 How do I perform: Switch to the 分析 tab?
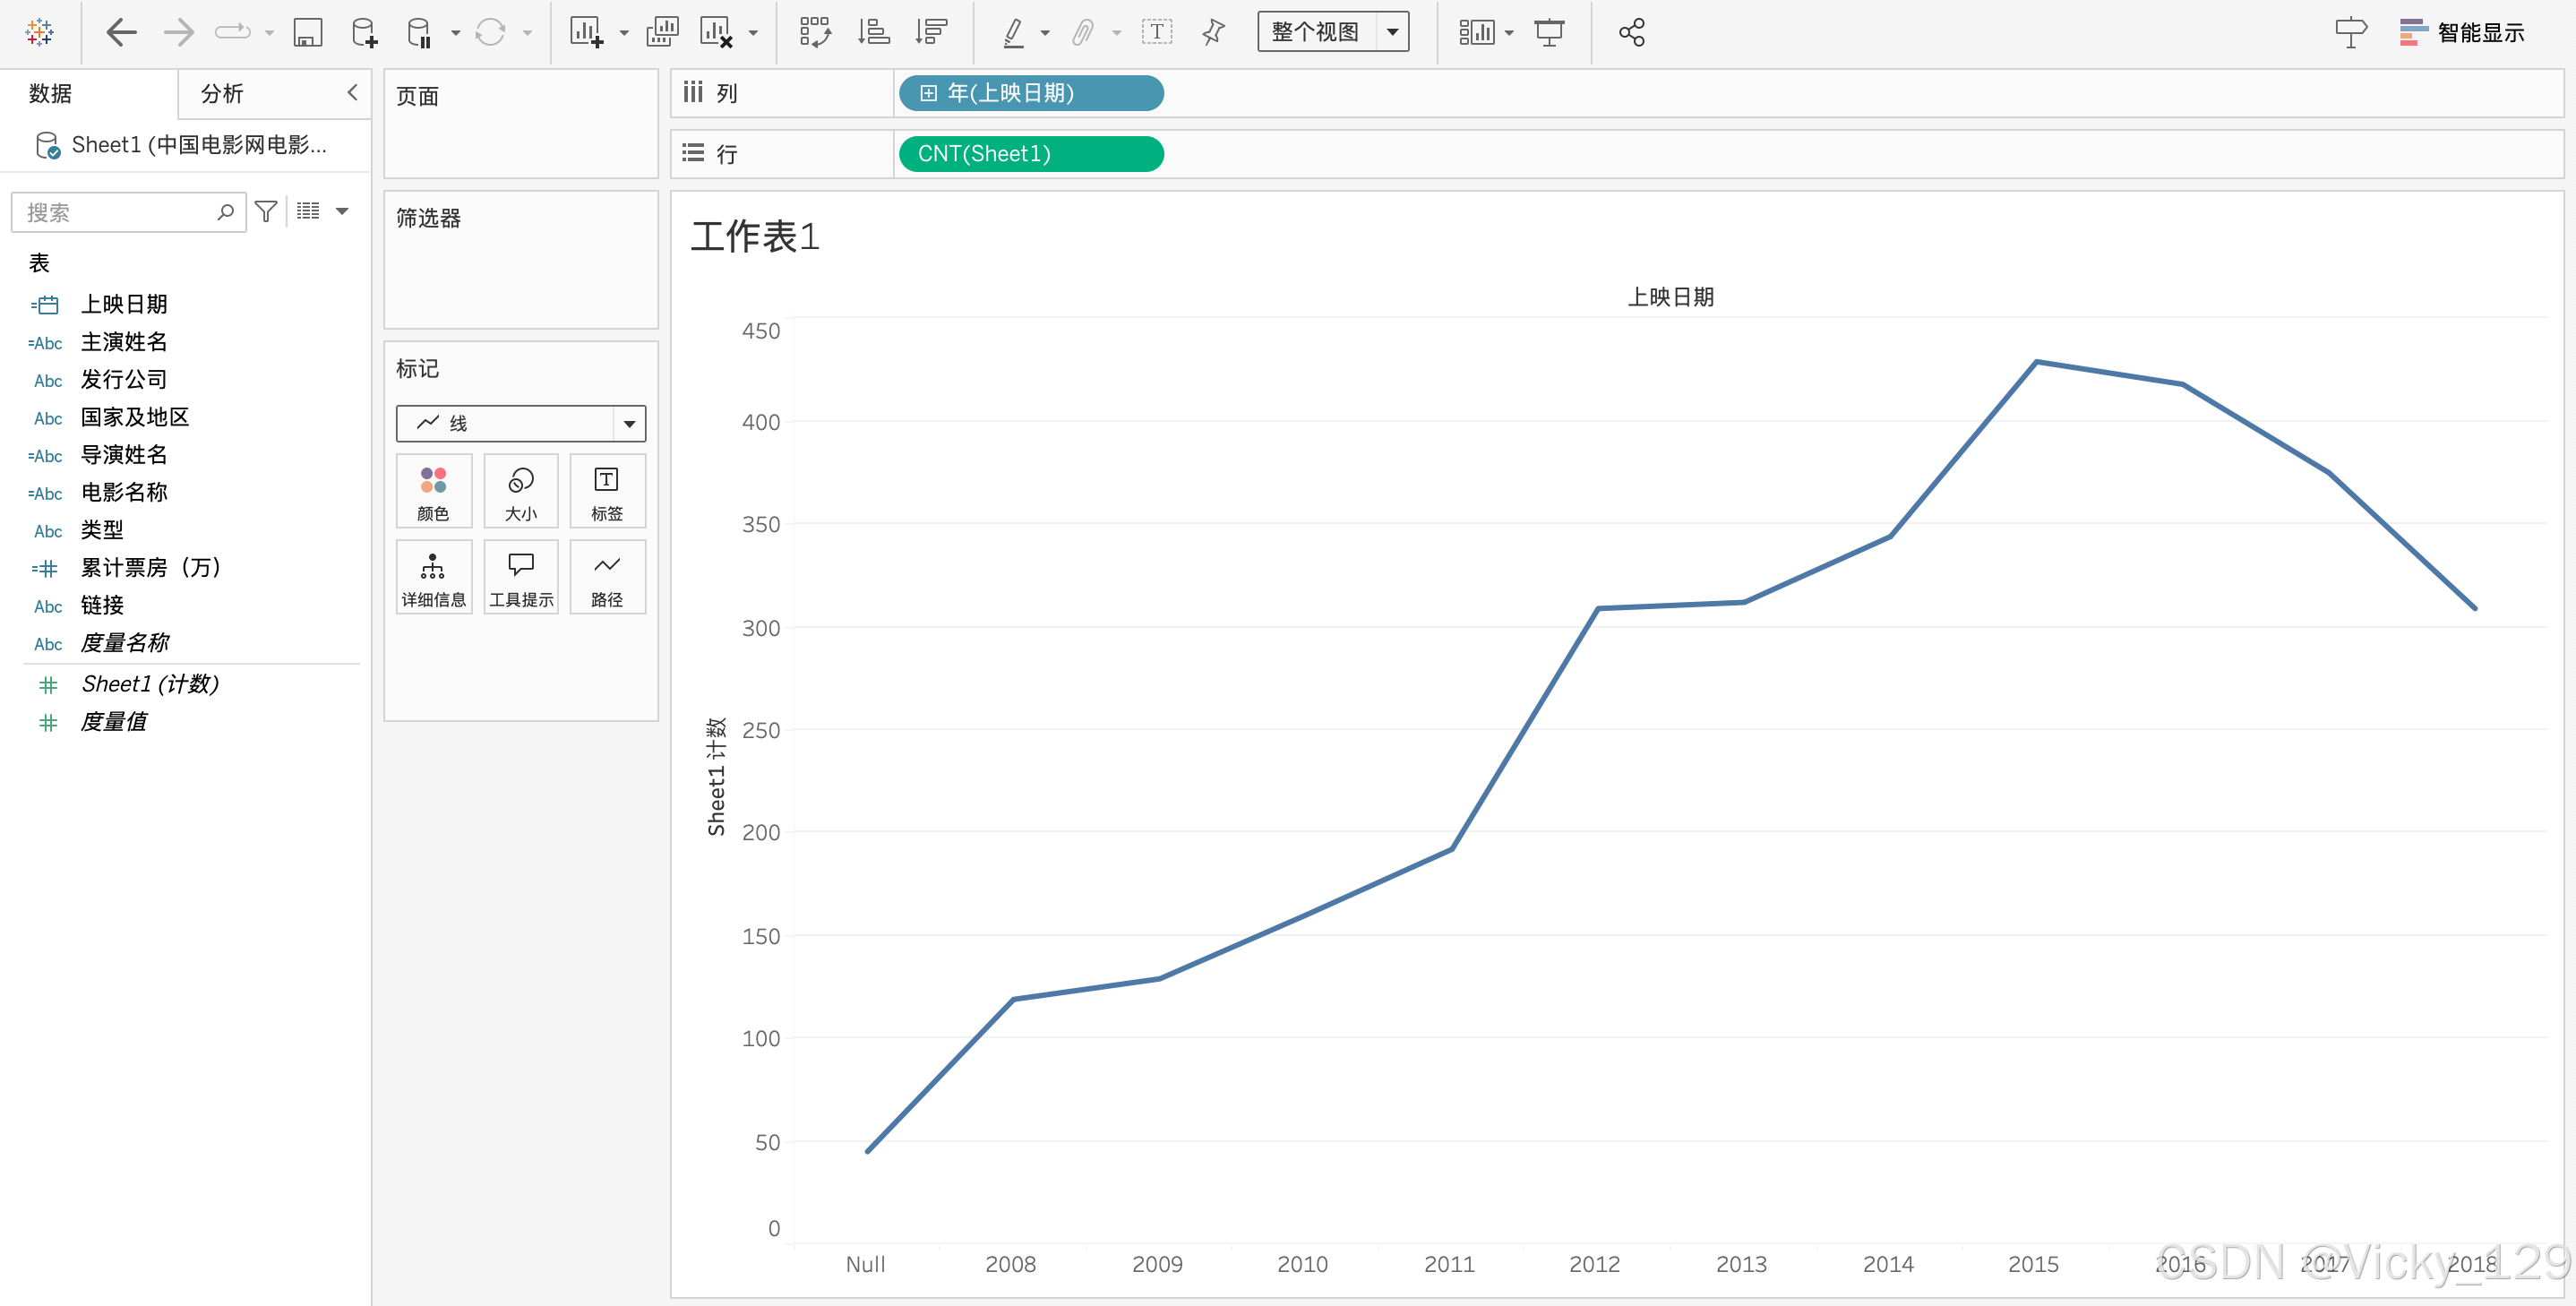pyautogui.click(x=222, y=94)
